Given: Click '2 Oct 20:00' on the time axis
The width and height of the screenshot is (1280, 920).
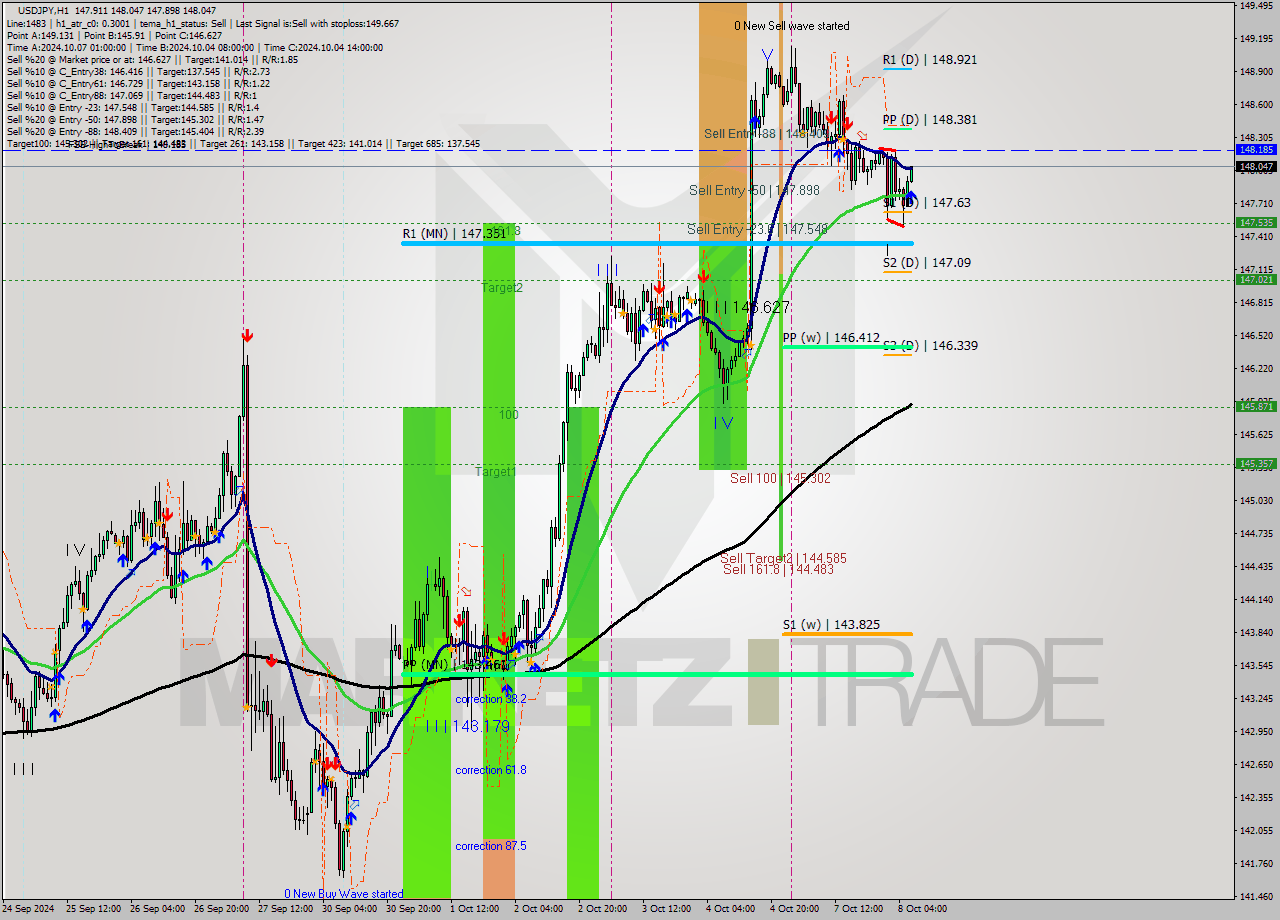Looking at the screenshot, I should [x=603, y=909].
